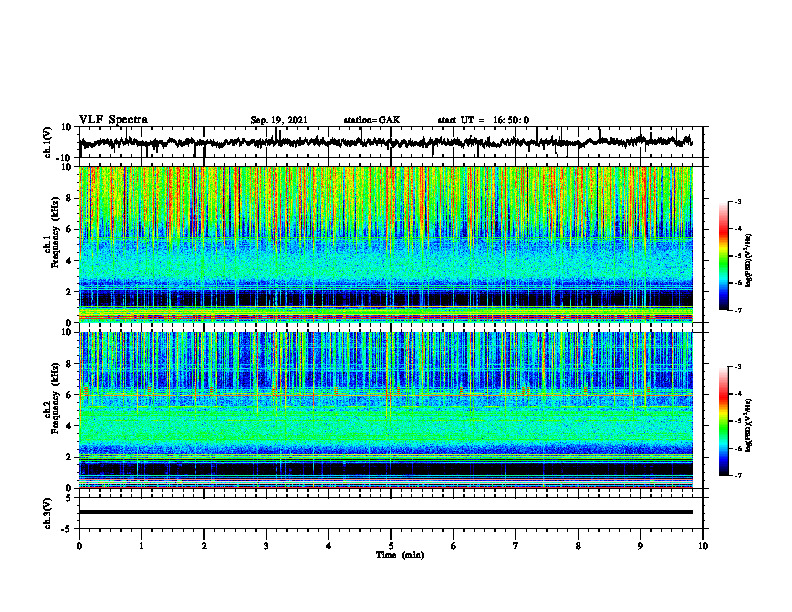Image resolution: width=792 pixels, height=612 pixels.
Task: Click time axis tick label '0'
Action: click(x=79, y=546)
